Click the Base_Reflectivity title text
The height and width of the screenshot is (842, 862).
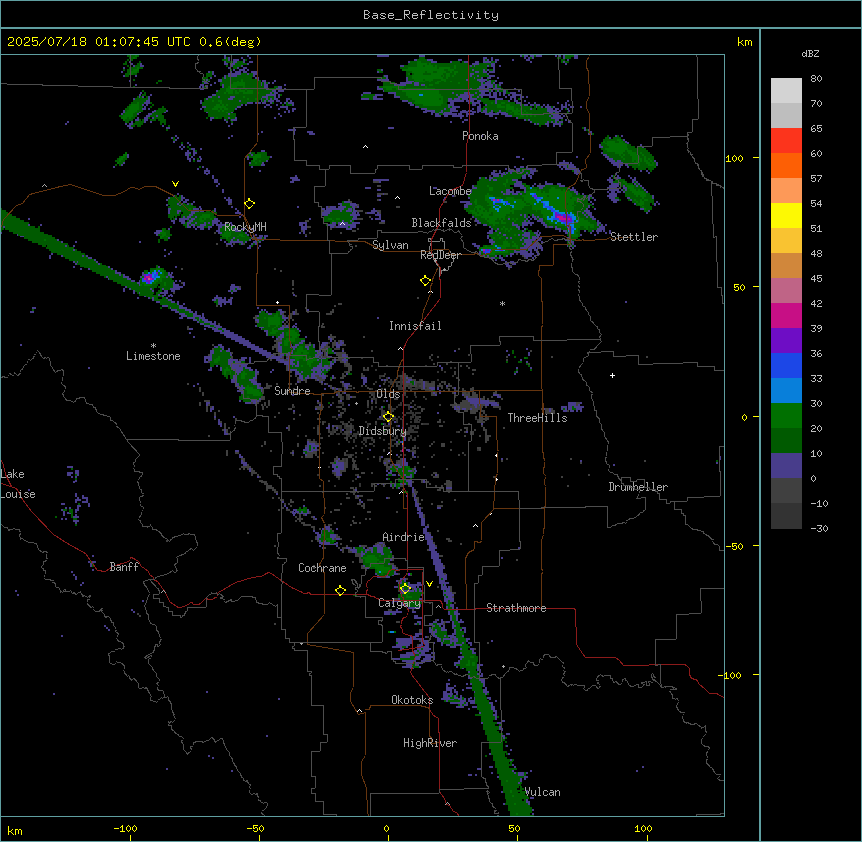tap(431, 15)
